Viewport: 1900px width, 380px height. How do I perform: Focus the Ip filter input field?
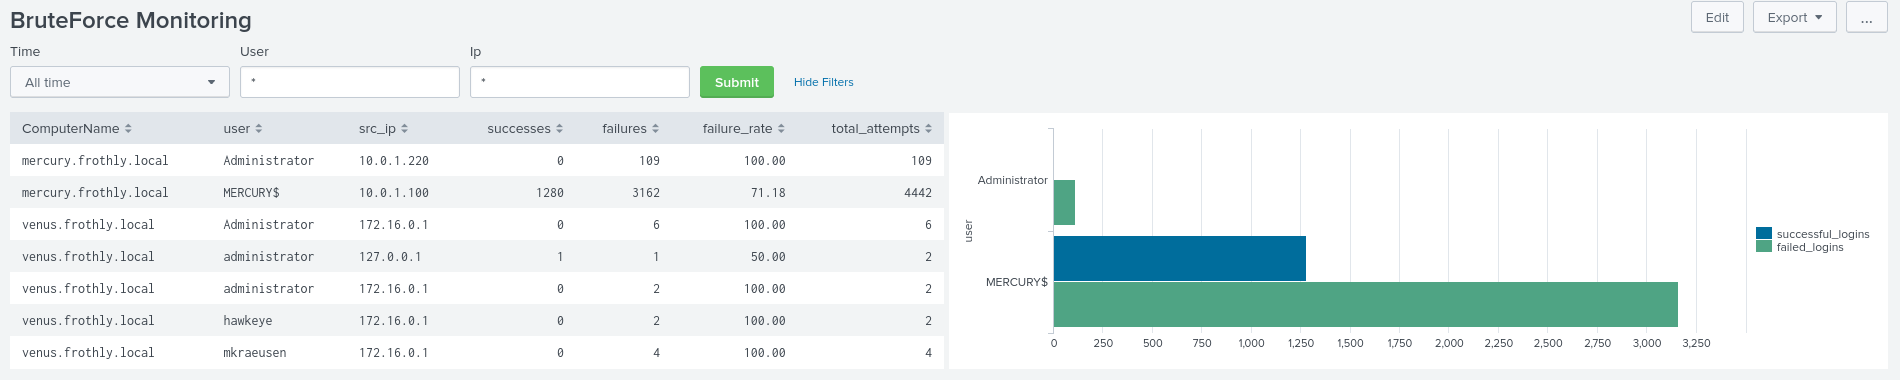coord(580,82)
